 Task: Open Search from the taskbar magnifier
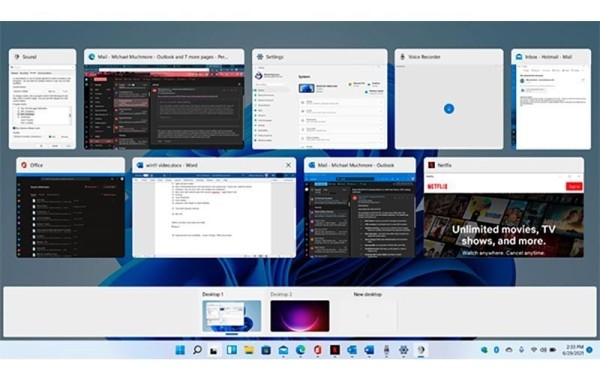coord(197,350)
